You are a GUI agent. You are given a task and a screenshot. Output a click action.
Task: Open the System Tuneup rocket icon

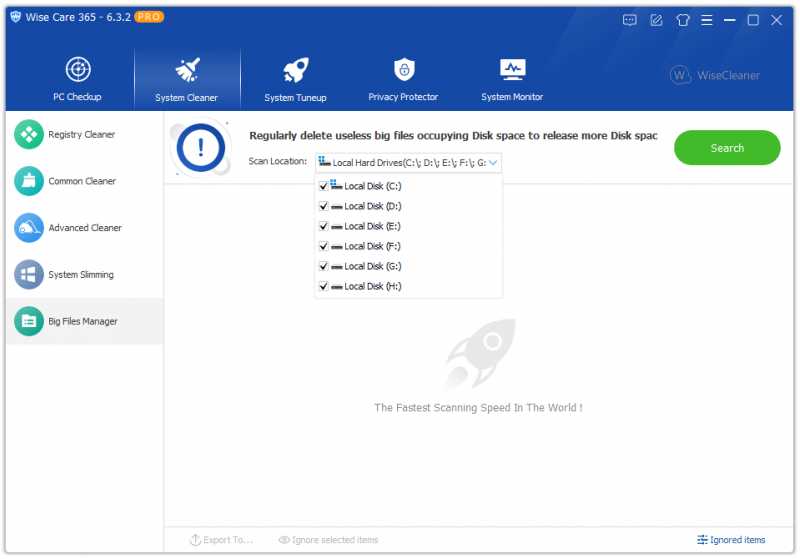(296, 70)
